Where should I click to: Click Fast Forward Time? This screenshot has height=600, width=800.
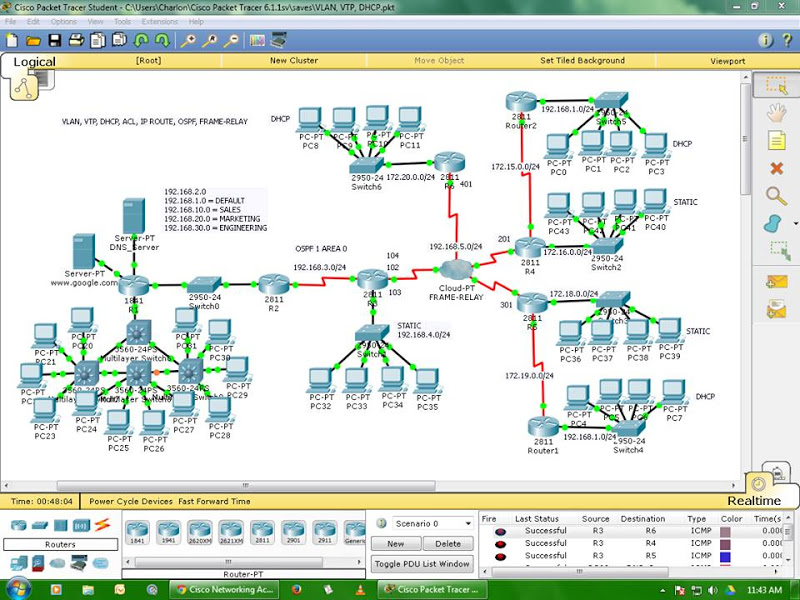tap(214, 501)
